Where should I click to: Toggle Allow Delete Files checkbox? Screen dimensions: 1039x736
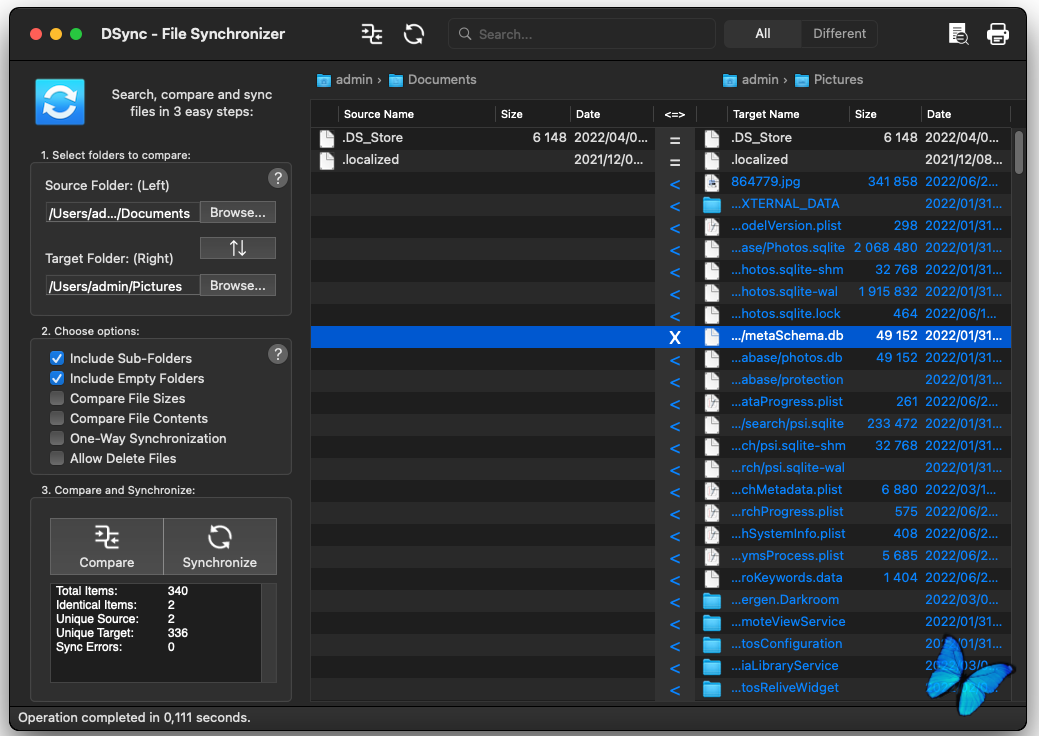(x=58, y=458)
